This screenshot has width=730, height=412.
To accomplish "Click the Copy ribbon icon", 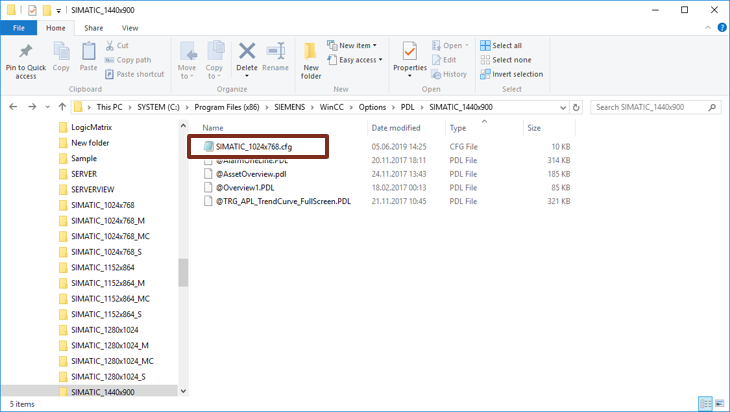I will click(61, 57).
